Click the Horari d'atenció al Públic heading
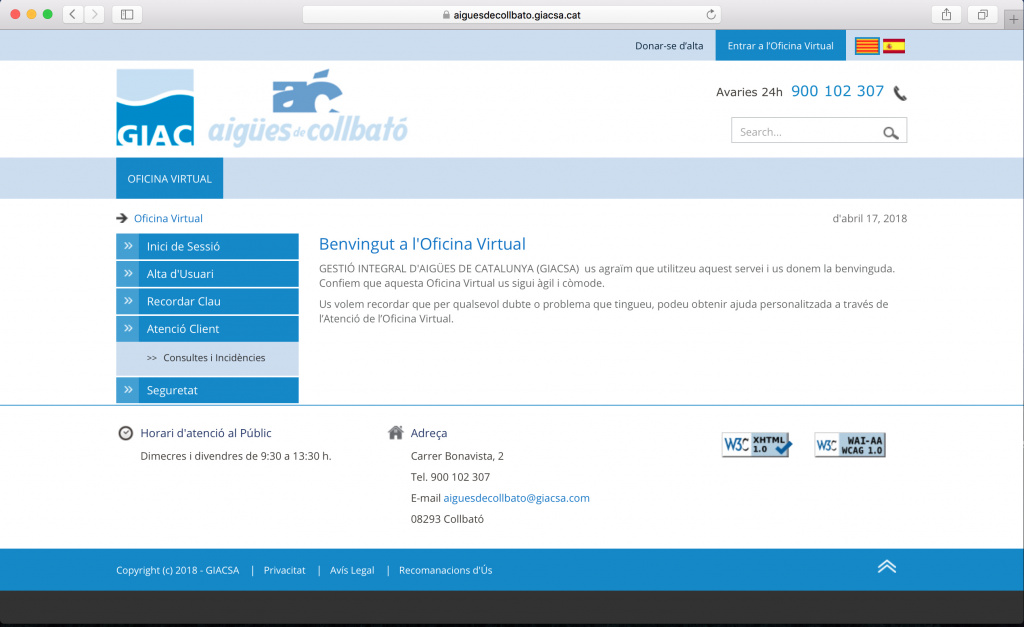The height and width of the screenshot is (627, 1024). tap(206, 433)
